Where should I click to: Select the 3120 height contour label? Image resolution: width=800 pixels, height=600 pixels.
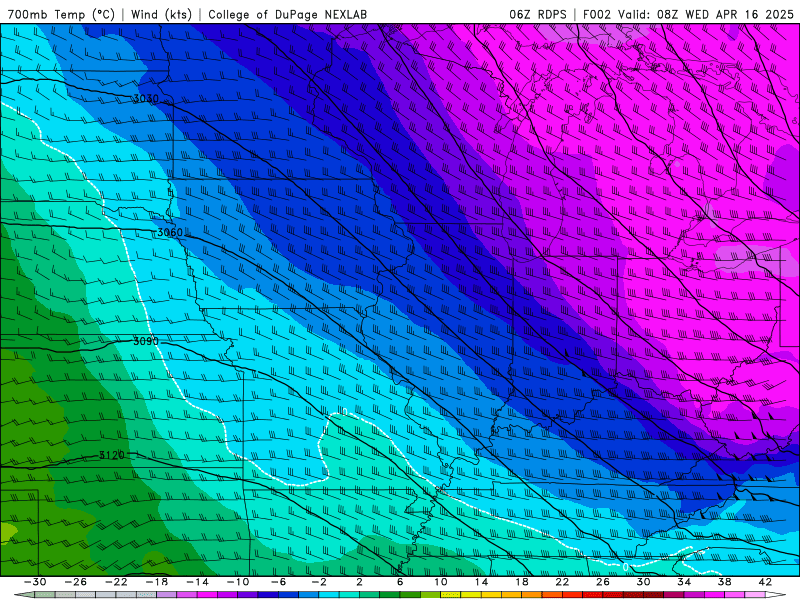112,455
